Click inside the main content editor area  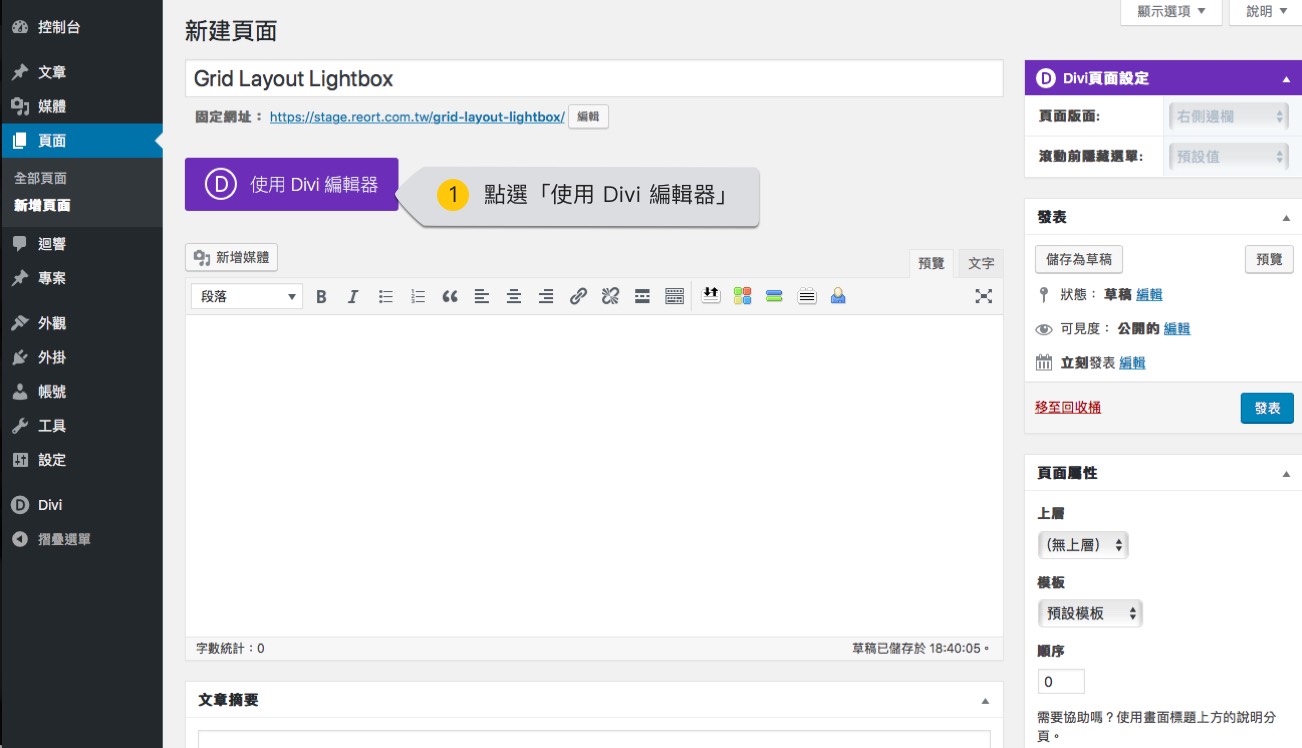point(594,475)
